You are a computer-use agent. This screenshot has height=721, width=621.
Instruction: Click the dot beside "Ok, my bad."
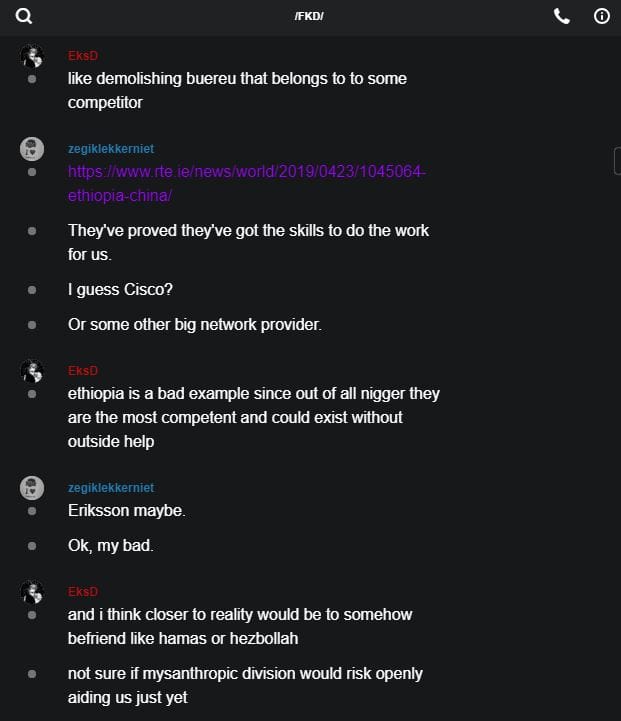tap(32, 546)
